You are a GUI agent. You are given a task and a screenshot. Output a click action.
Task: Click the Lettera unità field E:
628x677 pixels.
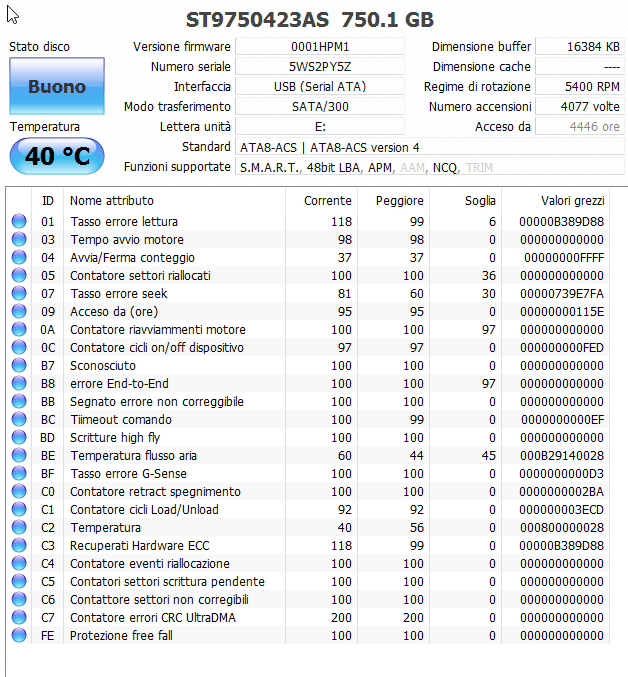[320, 127]
